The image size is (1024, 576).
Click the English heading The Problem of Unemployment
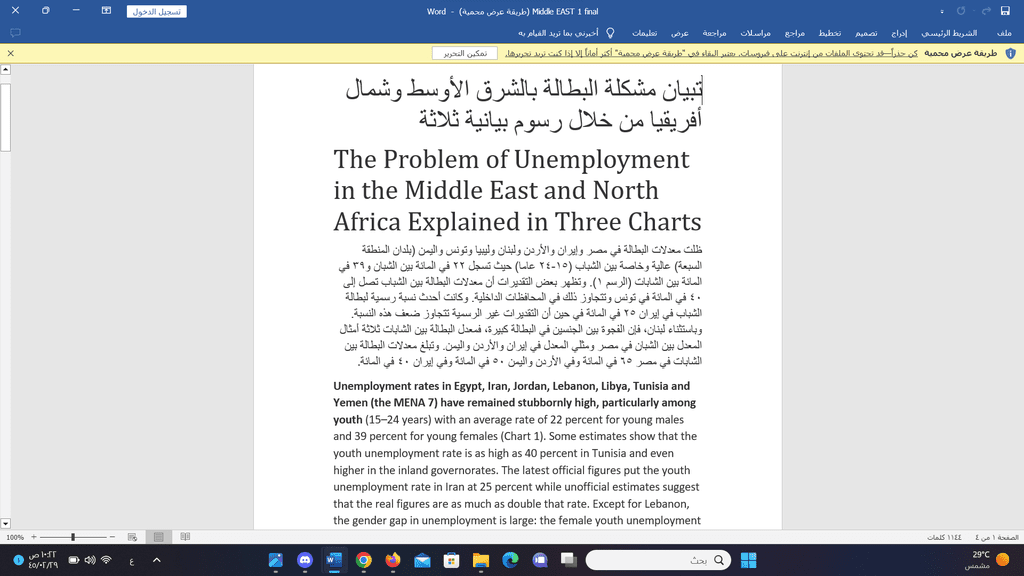[x=517, y=190]
